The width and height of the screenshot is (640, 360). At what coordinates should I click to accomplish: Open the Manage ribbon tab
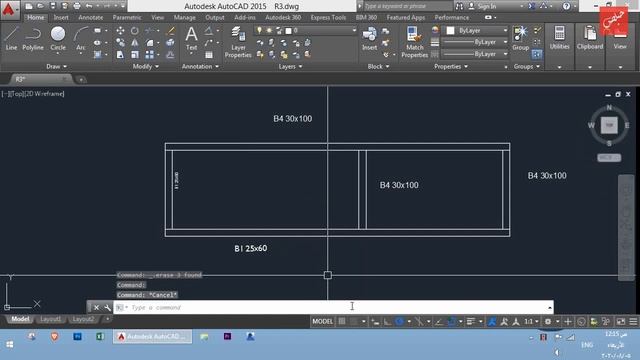184,18
